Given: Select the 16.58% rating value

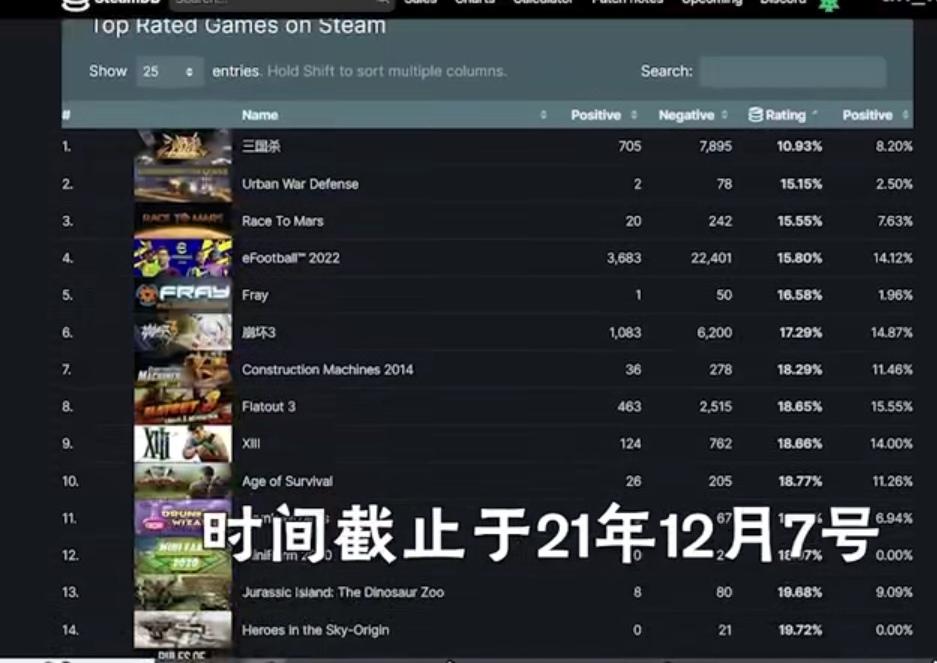Looking at the screenshot, I should [x=800, y=295].
